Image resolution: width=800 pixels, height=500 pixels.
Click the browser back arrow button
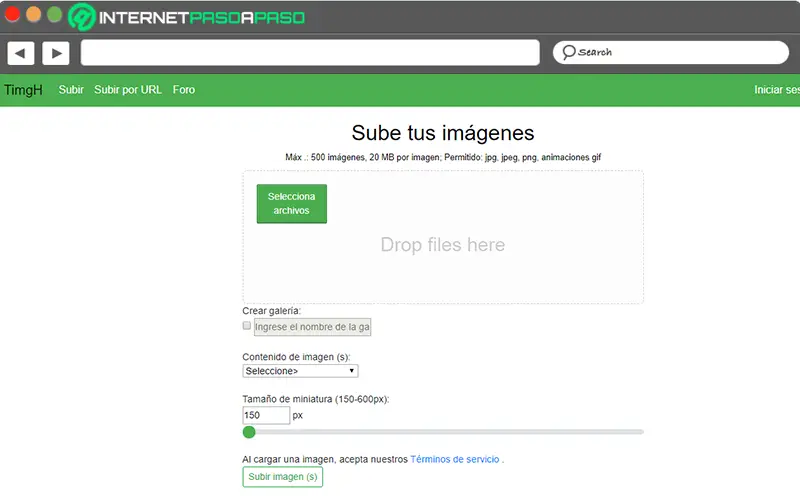point(21,53)
